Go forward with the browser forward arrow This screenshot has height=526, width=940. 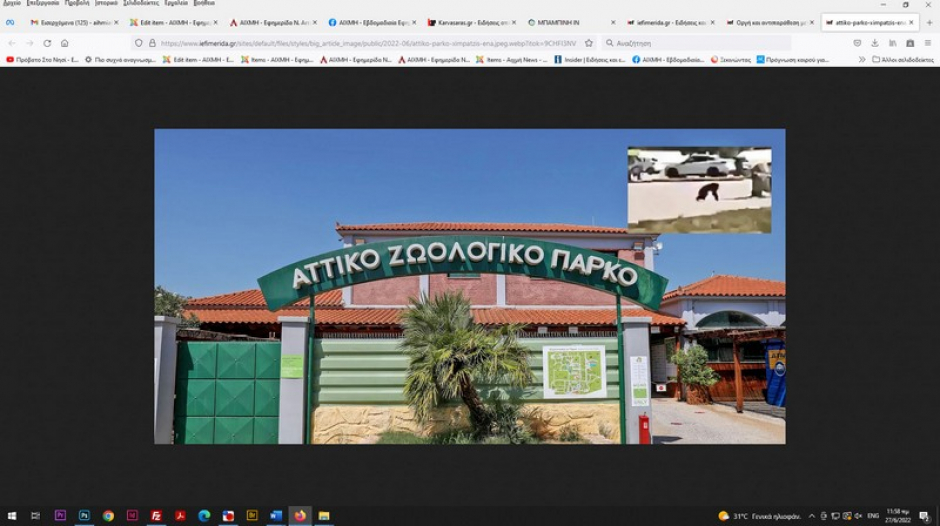pos(29,43)
